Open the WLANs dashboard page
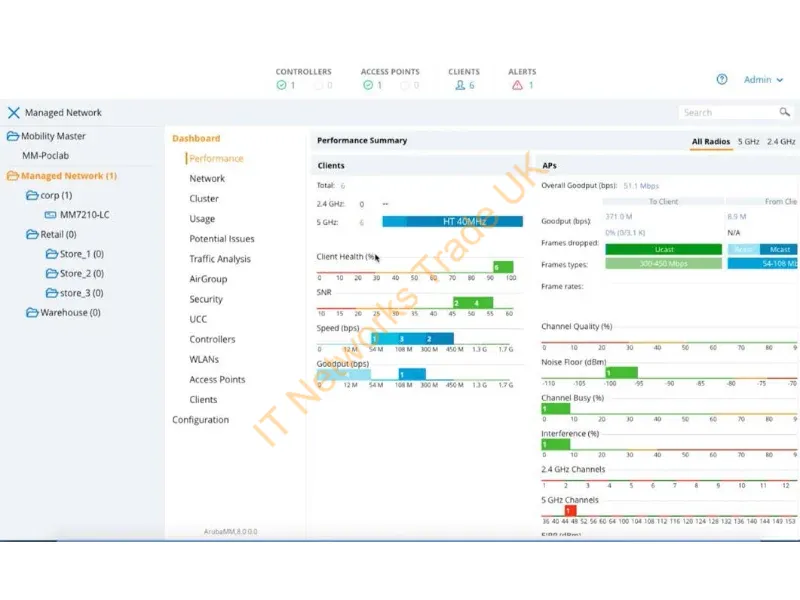This screenshot has height=600, width=800. (204, 359)
